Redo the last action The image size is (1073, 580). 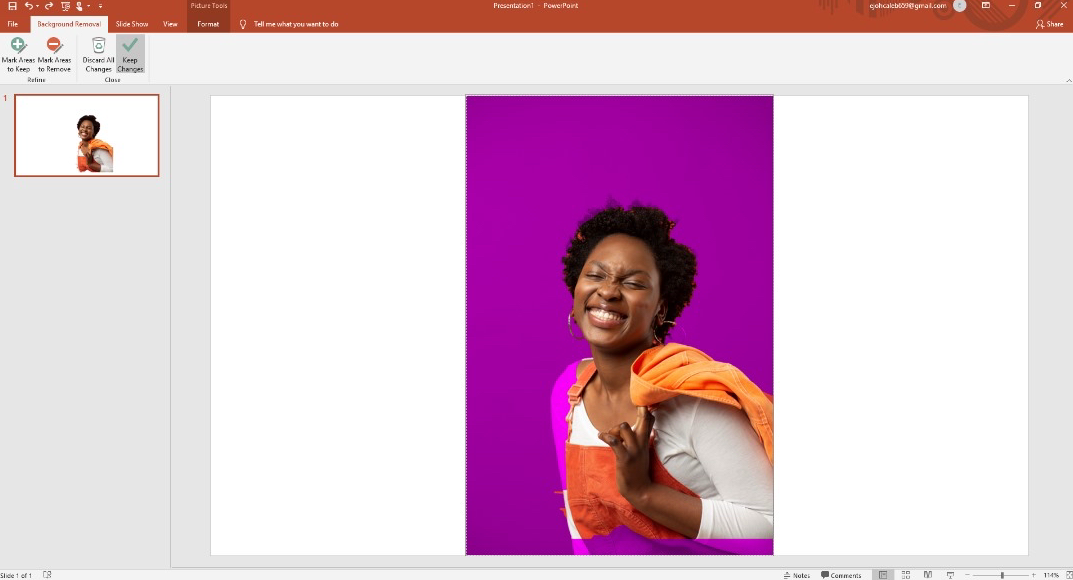(x=49, y=6)
